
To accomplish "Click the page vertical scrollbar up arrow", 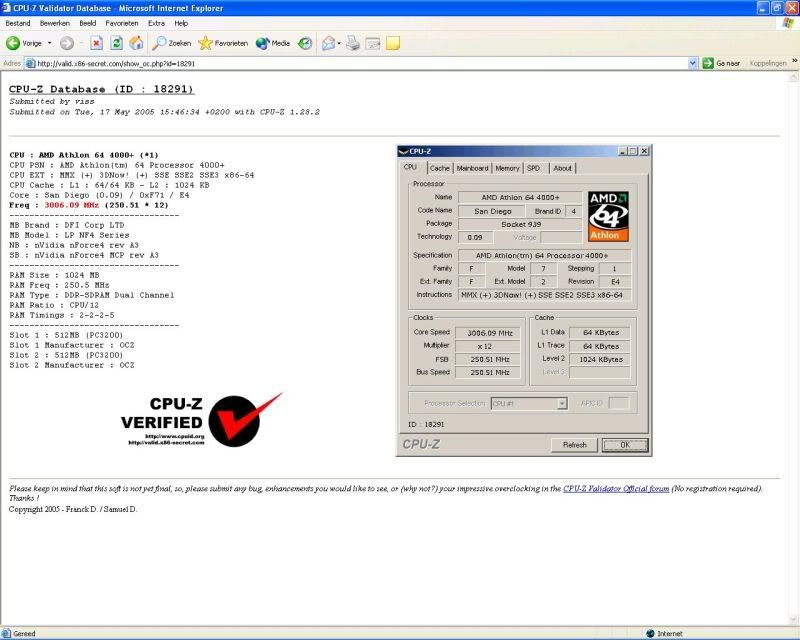I will point(793,77).
